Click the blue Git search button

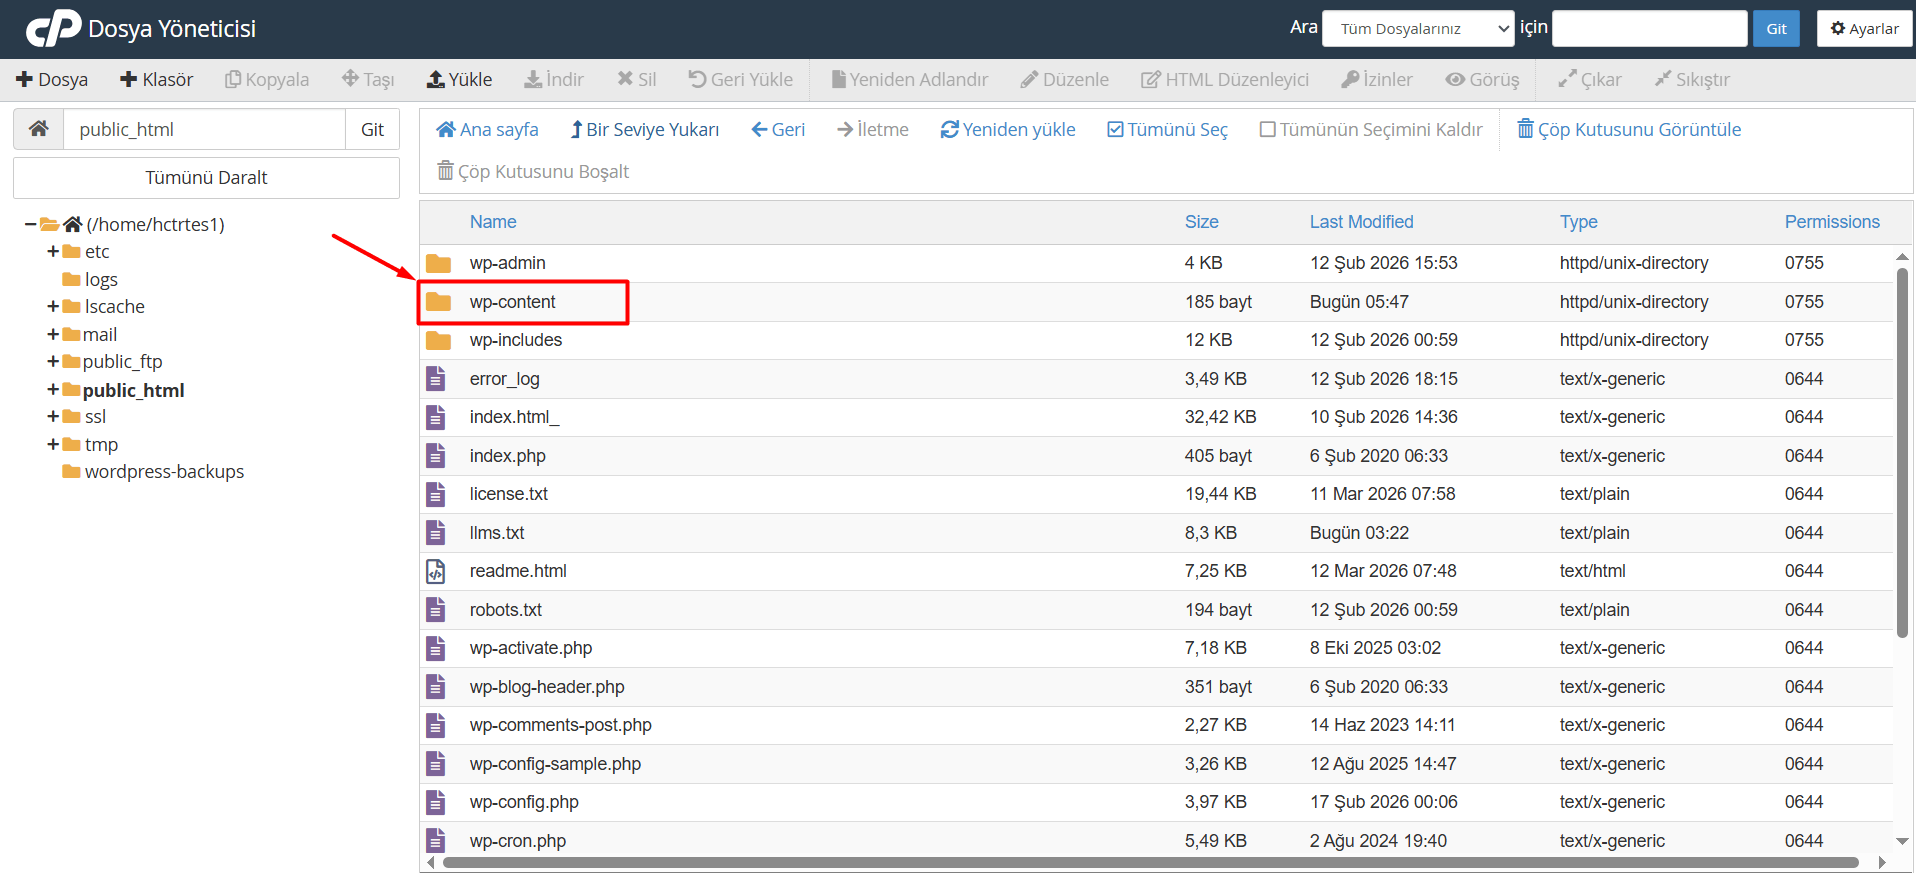tap(1776, 28)
